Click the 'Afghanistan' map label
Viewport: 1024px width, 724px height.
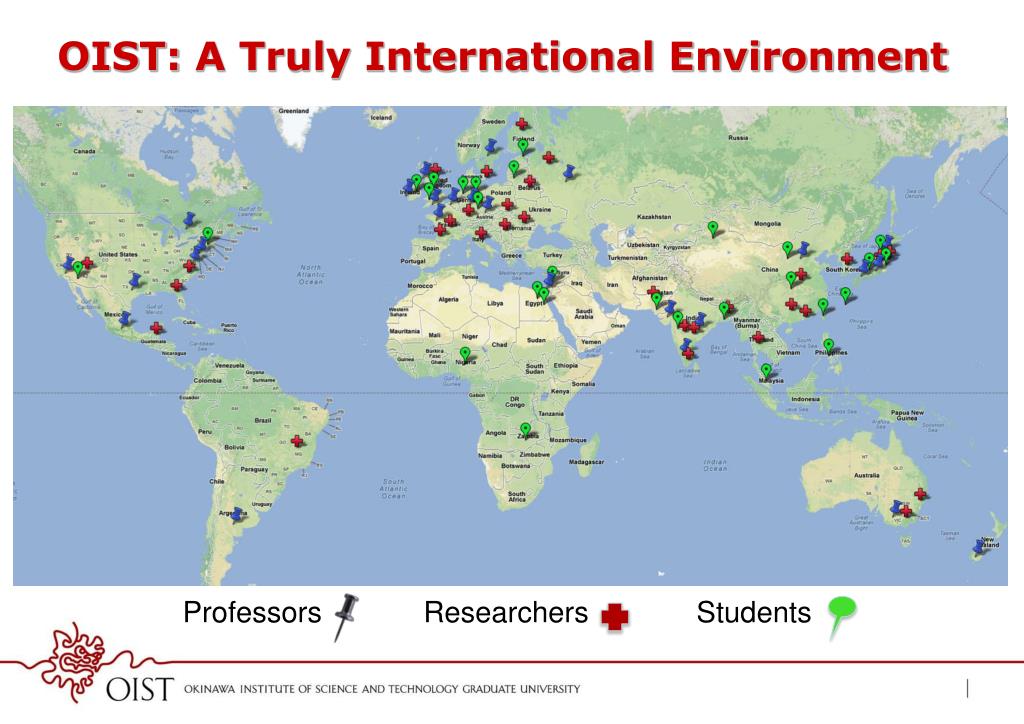650,277
